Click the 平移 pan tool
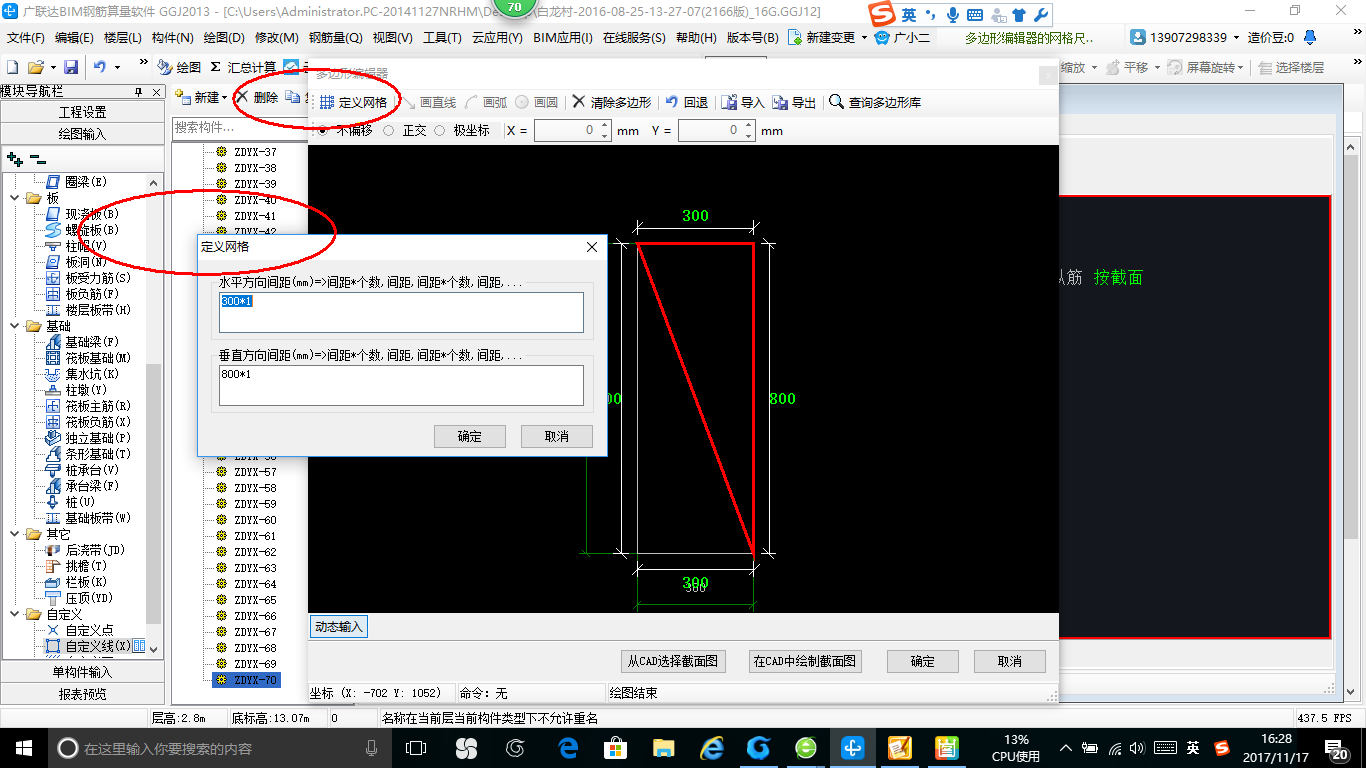The height and width of the screenshot is (768, 1366). (1128, 67)
